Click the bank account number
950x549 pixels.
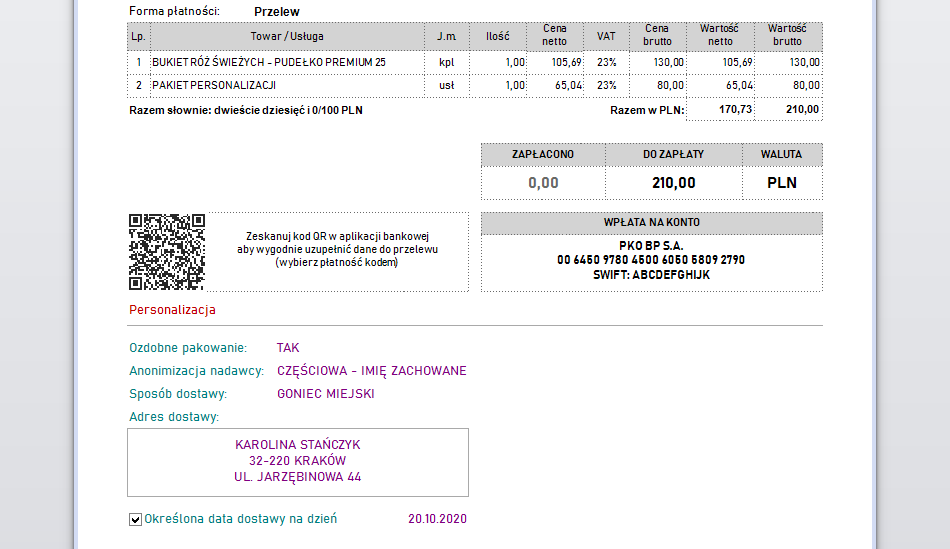(651, 260)
